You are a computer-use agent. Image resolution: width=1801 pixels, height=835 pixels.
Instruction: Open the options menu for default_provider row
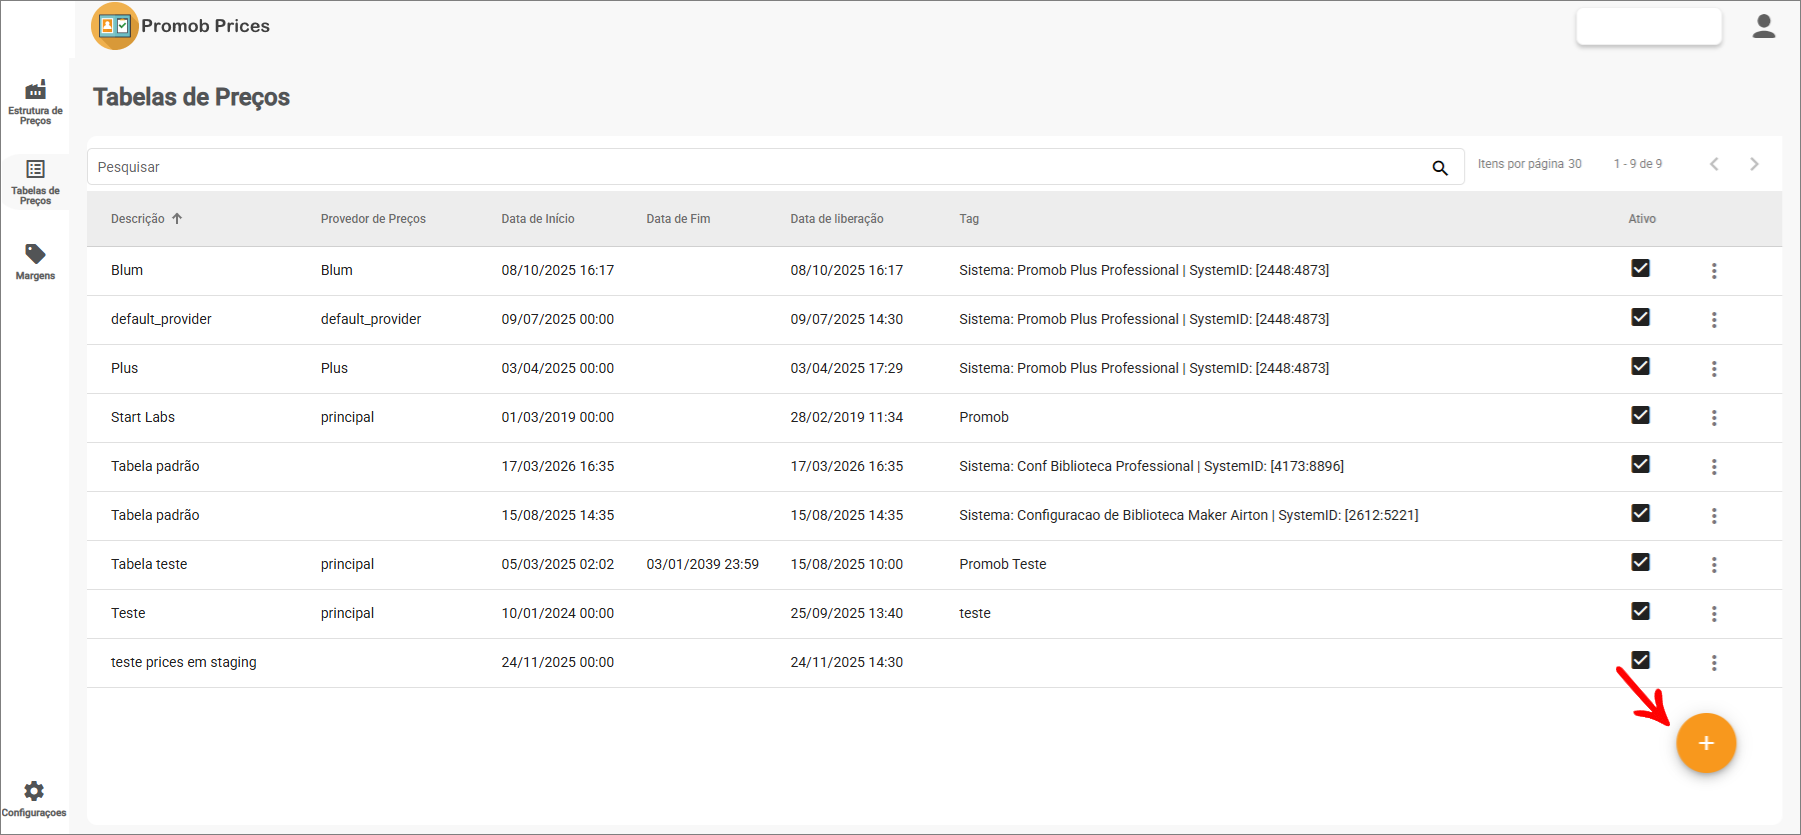[1713, 320]
